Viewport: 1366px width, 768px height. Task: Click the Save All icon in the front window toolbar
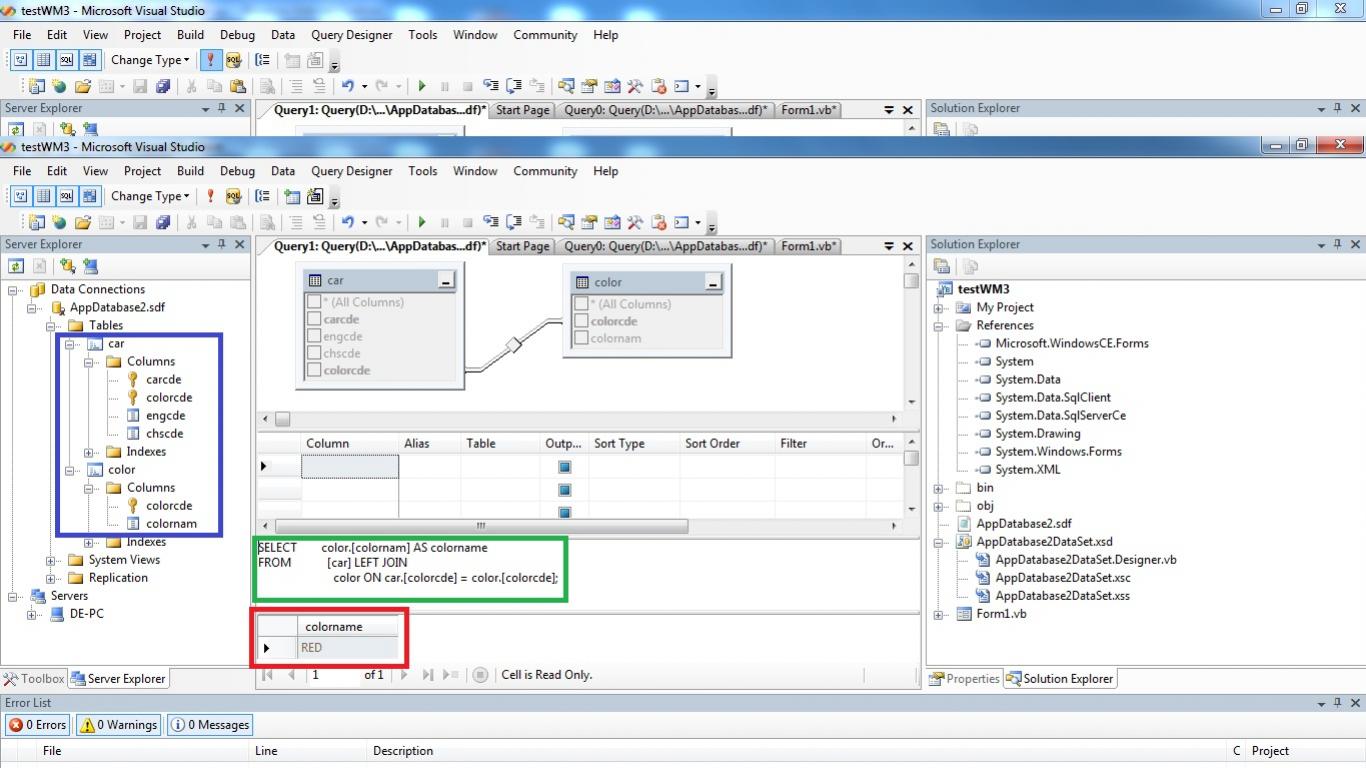click(x=163, y=222)
